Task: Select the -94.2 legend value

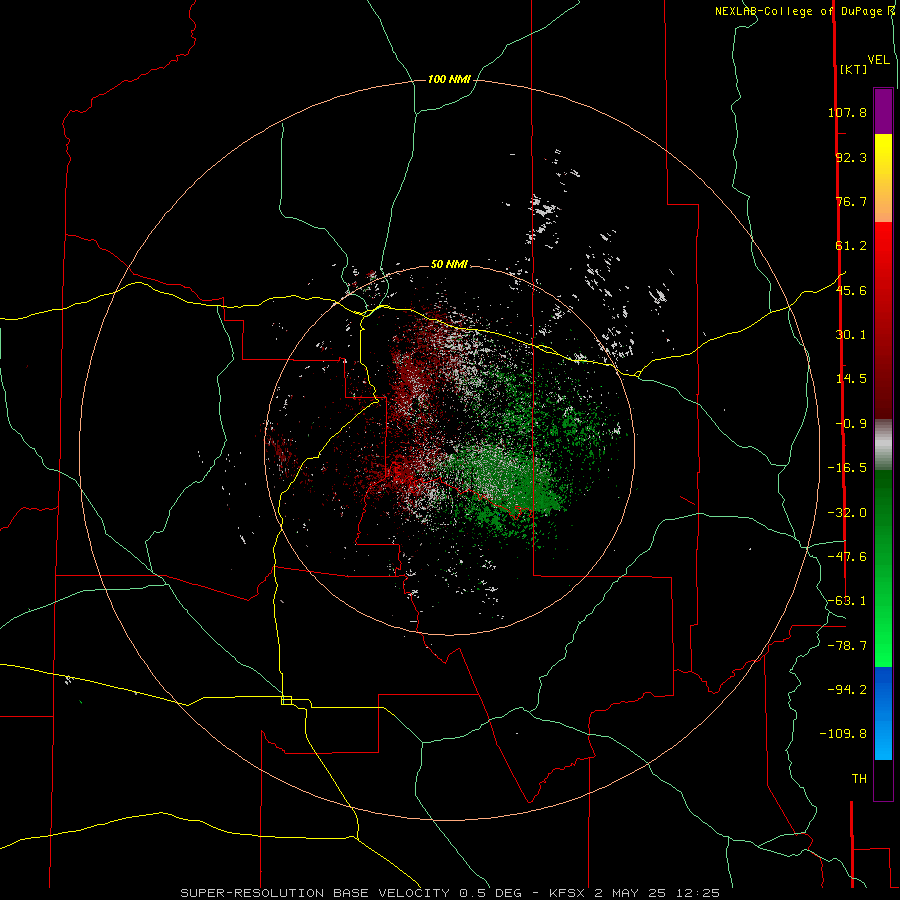Action: click(847, 690)
